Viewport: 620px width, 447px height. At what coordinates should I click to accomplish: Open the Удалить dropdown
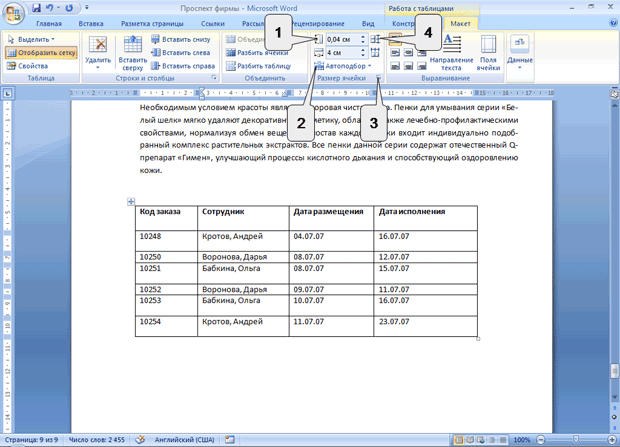98,53
